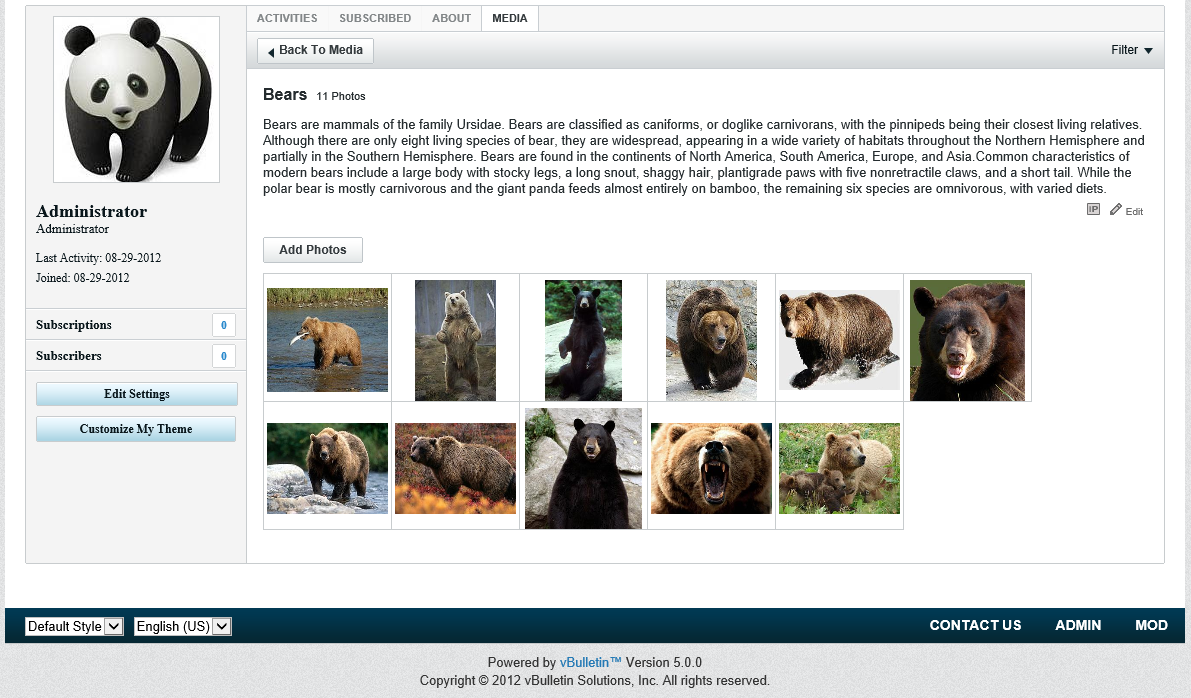Viewport: 1191px width, 698px height.
Task: Open photo of bear with cubs in grass
Action: [x=839, y=468]
